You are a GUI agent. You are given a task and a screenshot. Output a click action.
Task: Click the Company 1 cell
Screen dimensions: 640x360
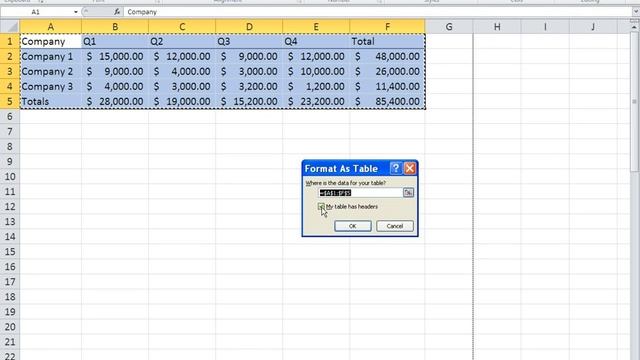tap(51, 56)
